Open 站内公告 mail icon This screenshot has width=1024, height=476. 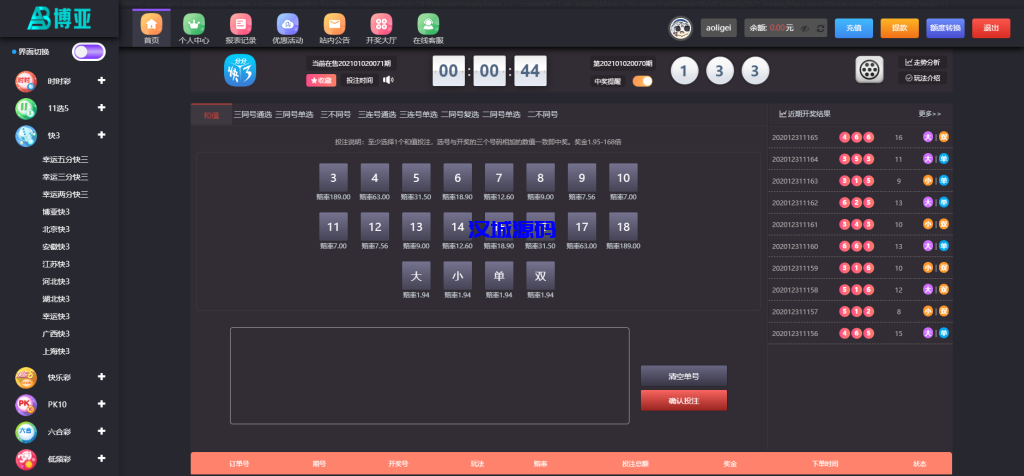(334, 24)
